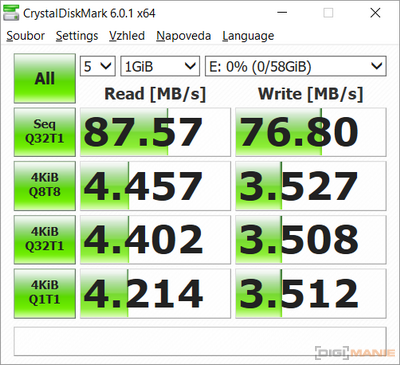Image resolution: width=400 pixels, height=365 pixels.
Task: Close the CrystalDiskMark window
Action: pyautogui.click(x=375, y=13)
